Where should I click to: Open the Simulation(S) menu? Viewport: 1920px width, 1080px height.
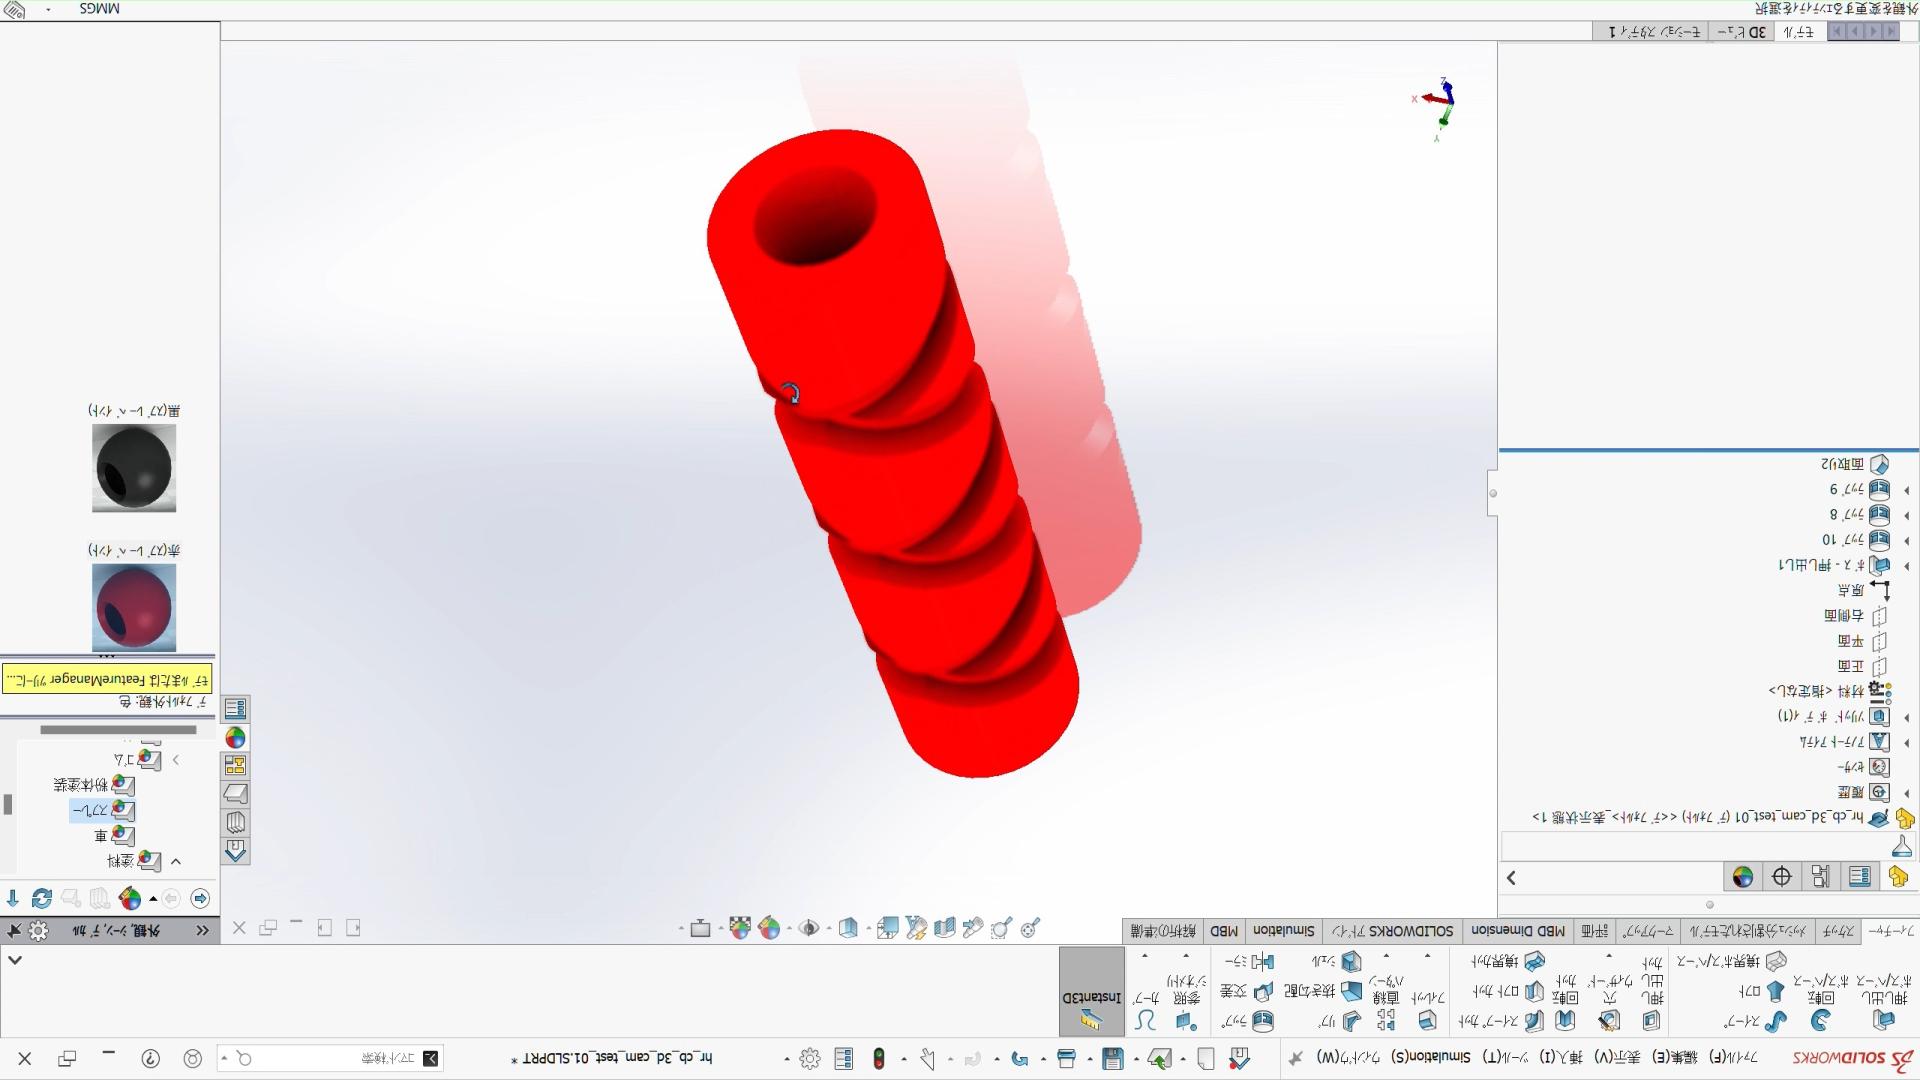[x=1429, y=1057]
